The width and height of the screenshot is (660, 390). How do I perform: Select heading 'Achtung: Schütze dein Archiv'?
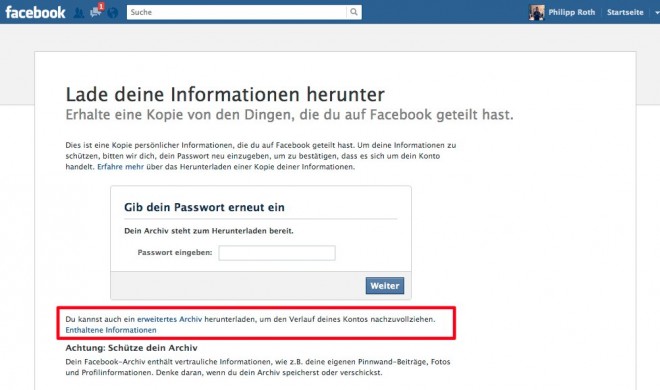pyautogui.click(x=131, y=348)
